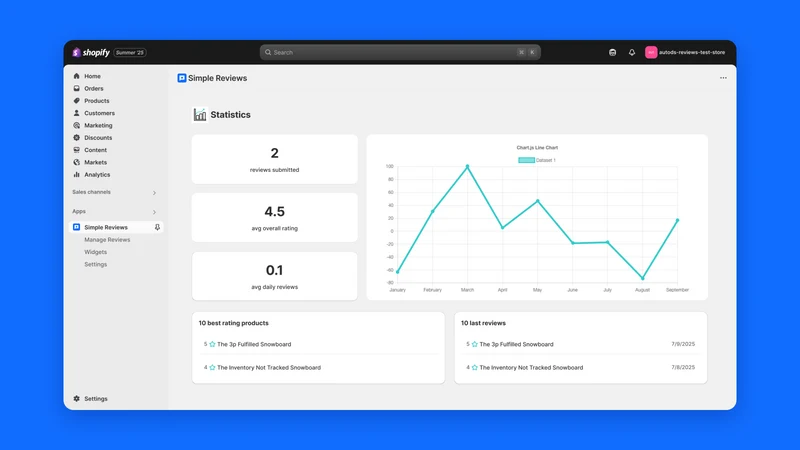The image size is (800, 450).
Task: Open the Summer '25 edition badge
Action: pos(130,53)
